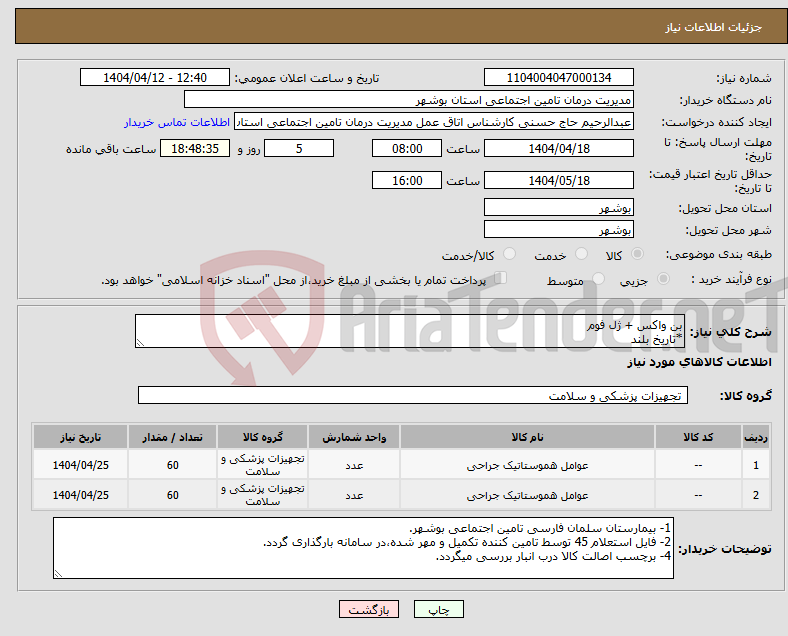Click the announcement date field 1404/04/12 - 12:40

[x=155, y=77]
